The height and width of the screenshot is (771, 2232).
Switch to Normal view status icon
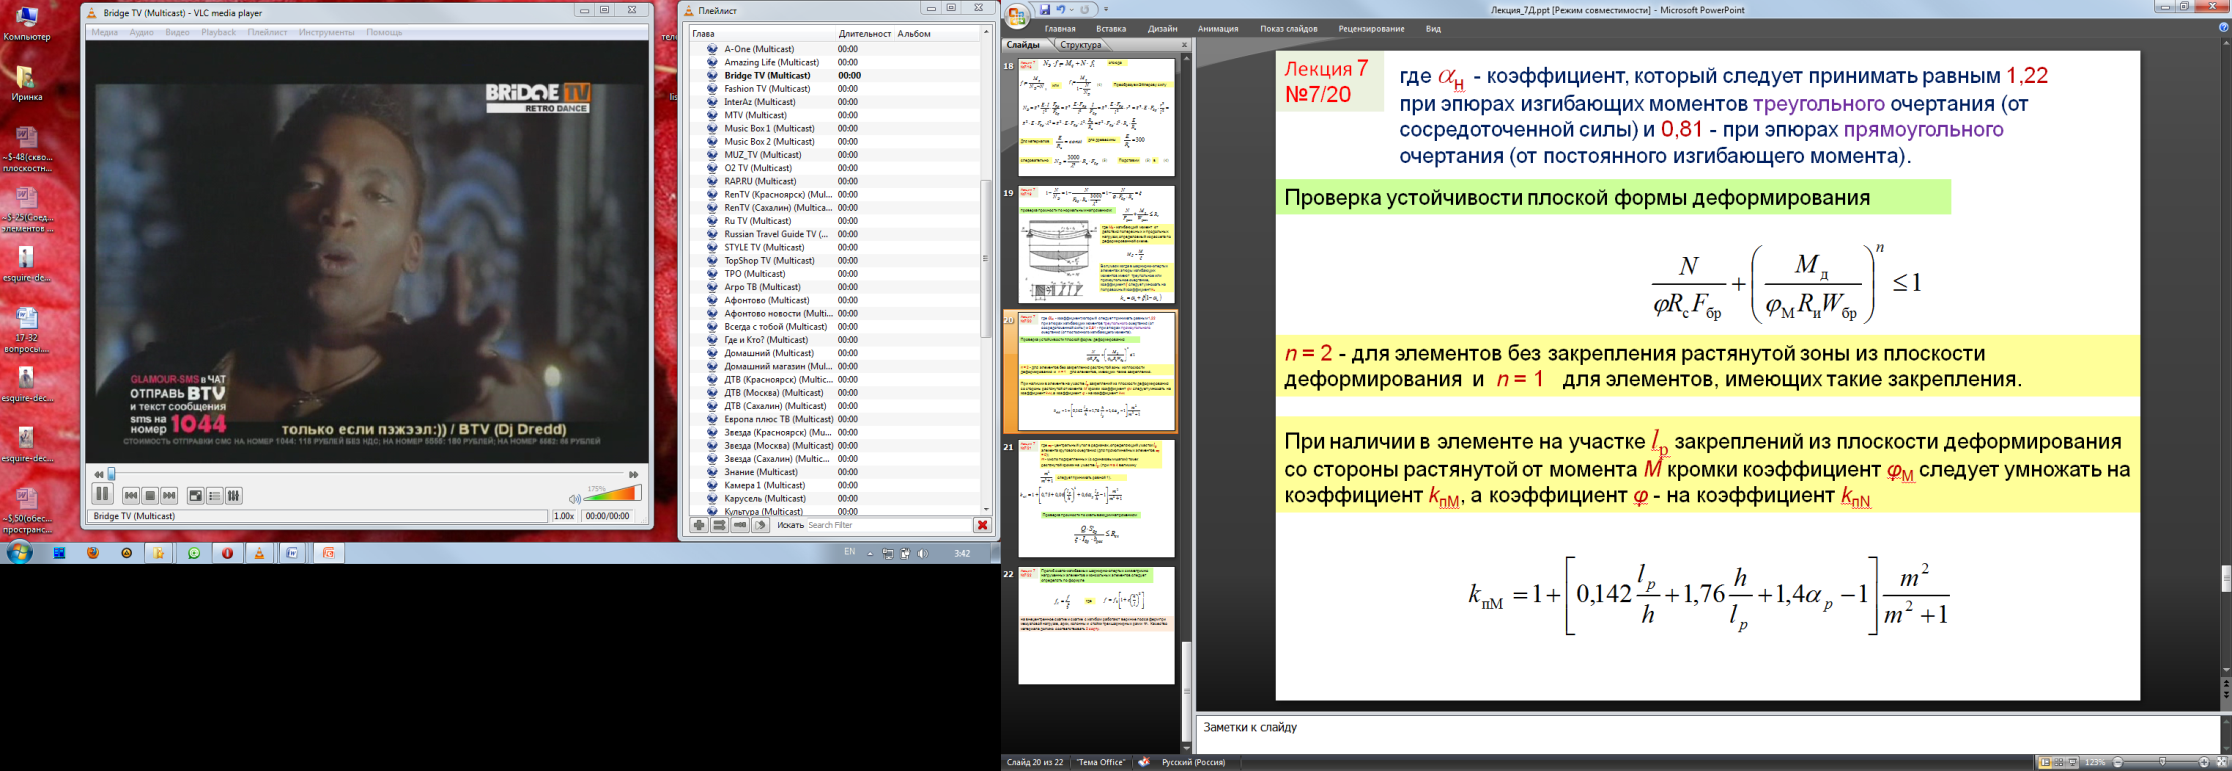click(2045, 762)
